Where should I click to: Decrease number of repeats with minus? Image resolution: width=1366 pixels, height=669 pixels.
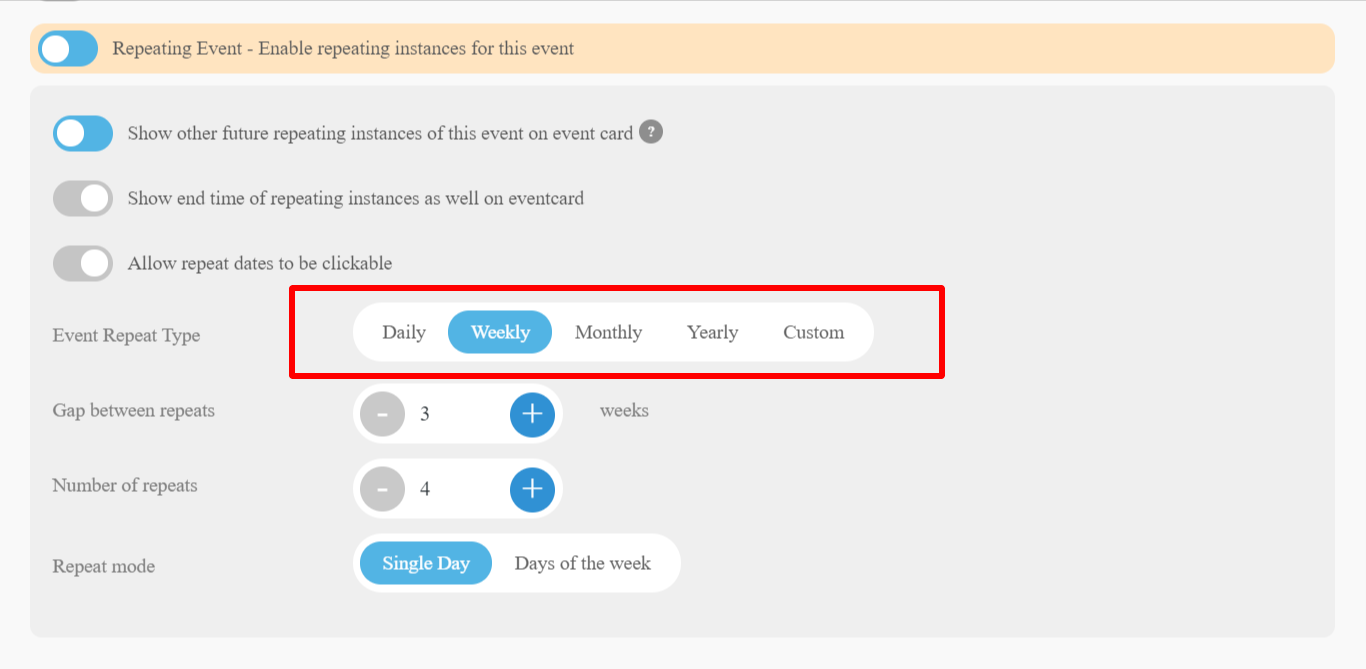click(x=382, y=489)
